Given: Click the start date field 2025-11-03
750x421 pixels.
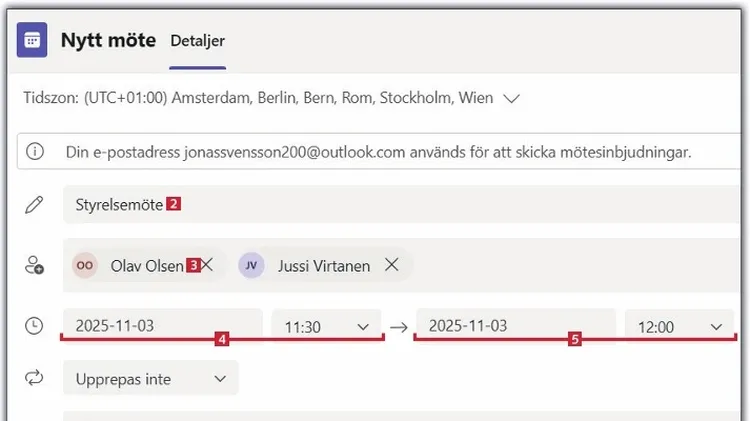Looking at the screenshot, I should pos(160,326).
